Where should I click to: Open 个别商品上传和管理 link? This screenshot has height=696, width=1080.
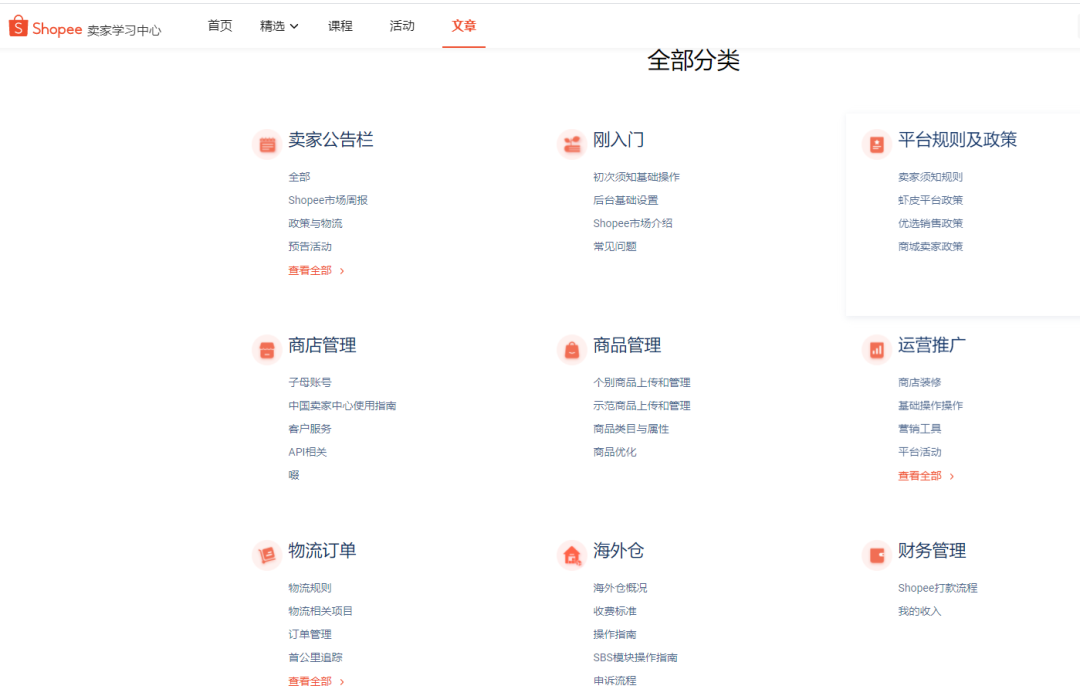(x=642, y=382)
